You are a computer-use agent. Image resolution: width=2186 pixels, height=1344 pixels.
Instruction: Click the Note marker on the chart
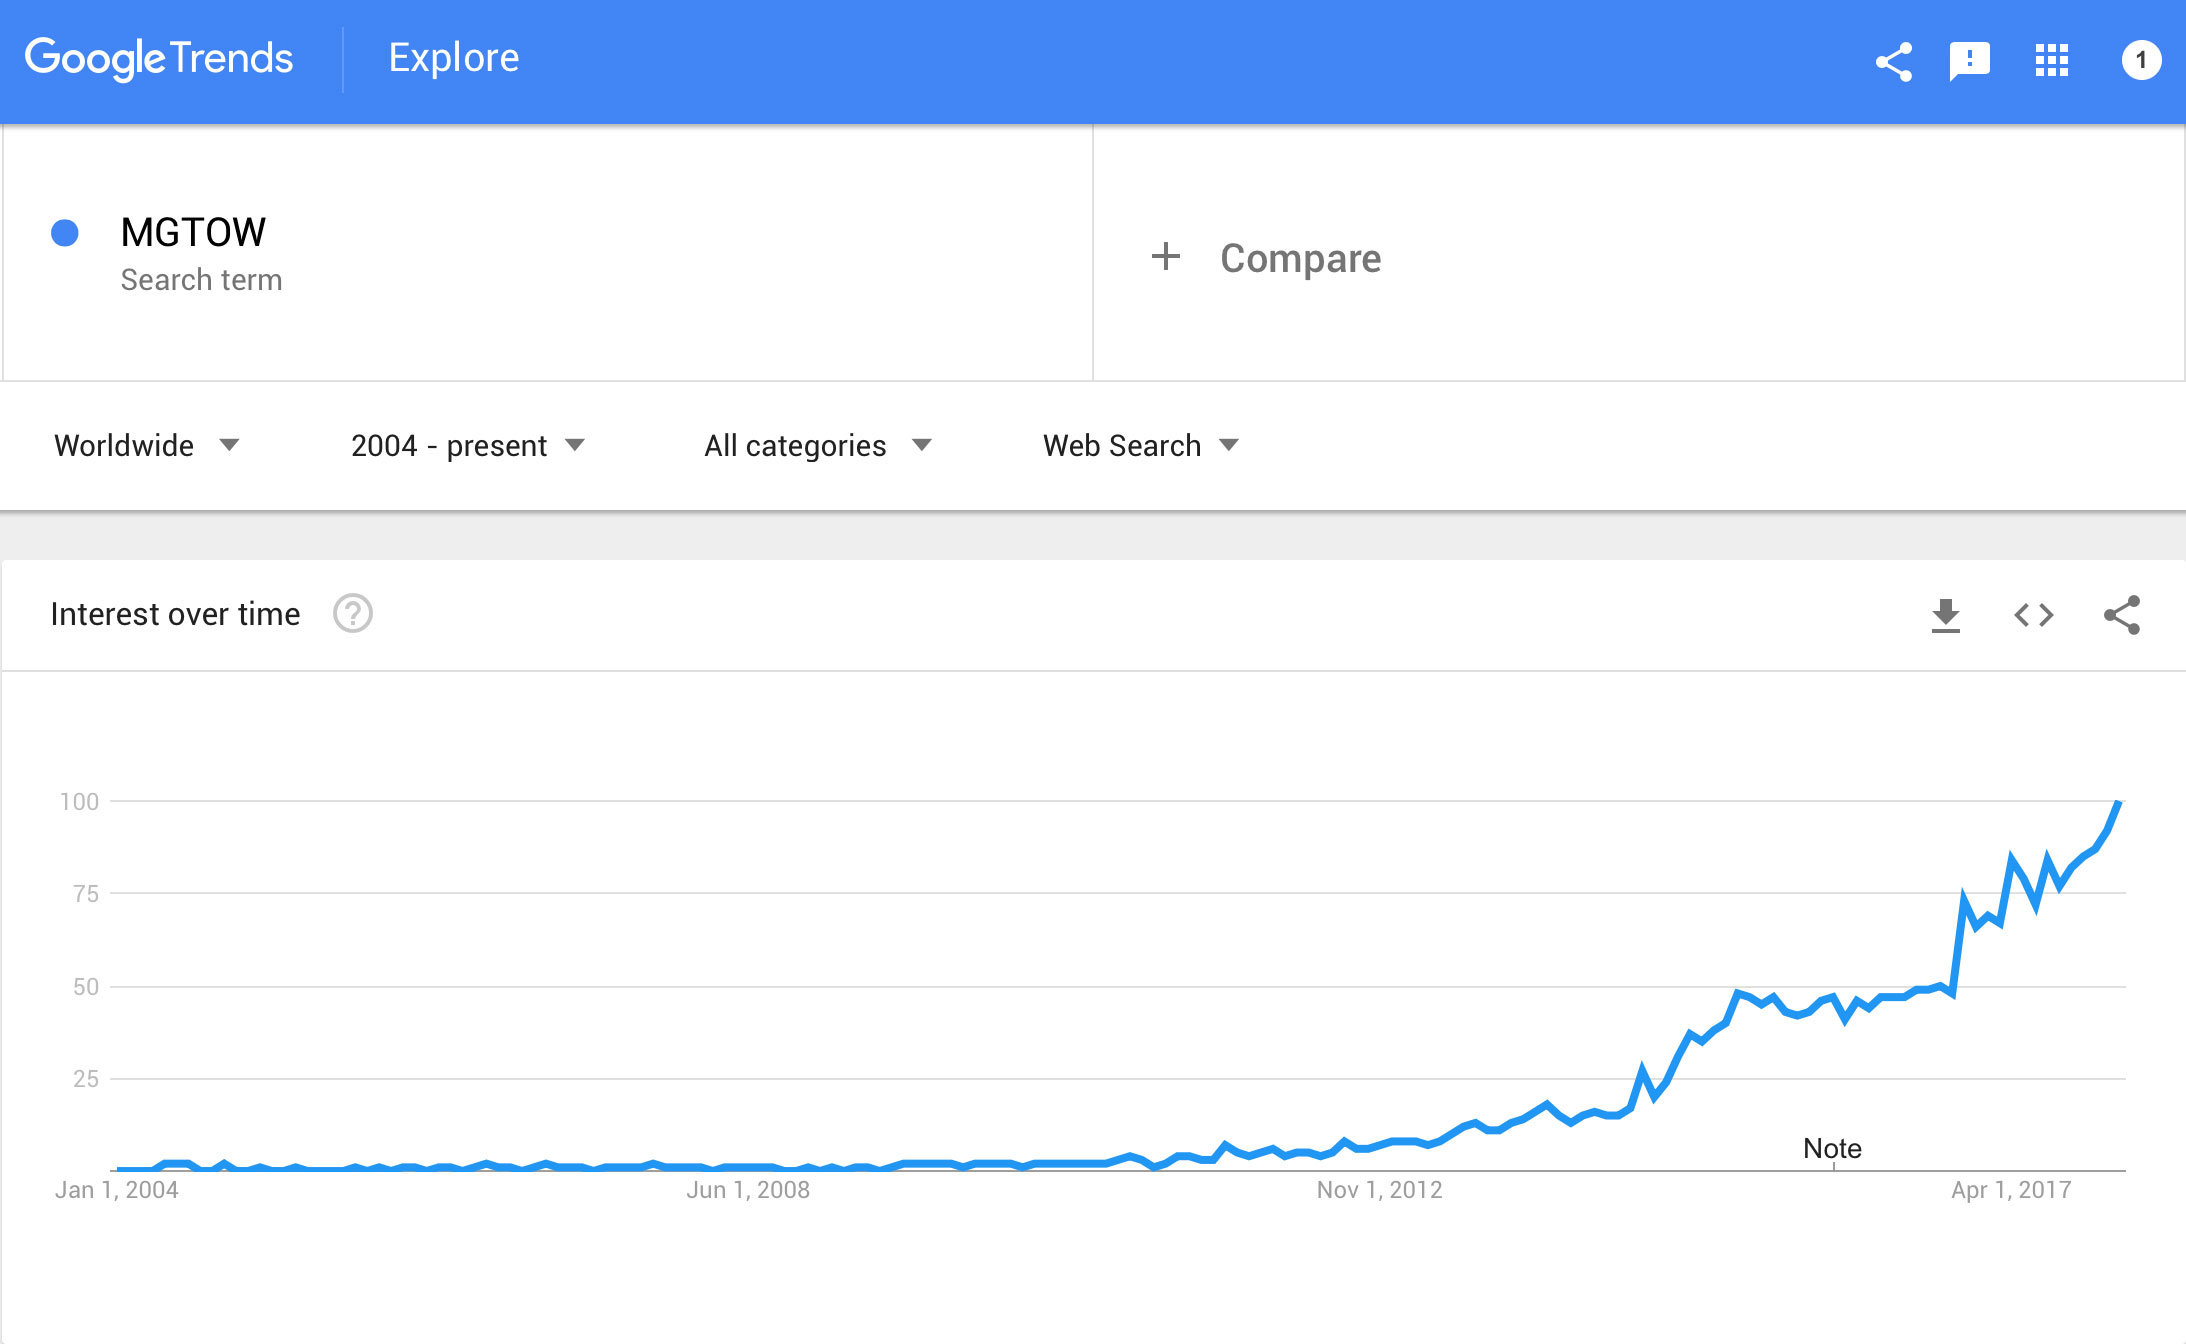pyautogui.click(x=1832, y=1149)
